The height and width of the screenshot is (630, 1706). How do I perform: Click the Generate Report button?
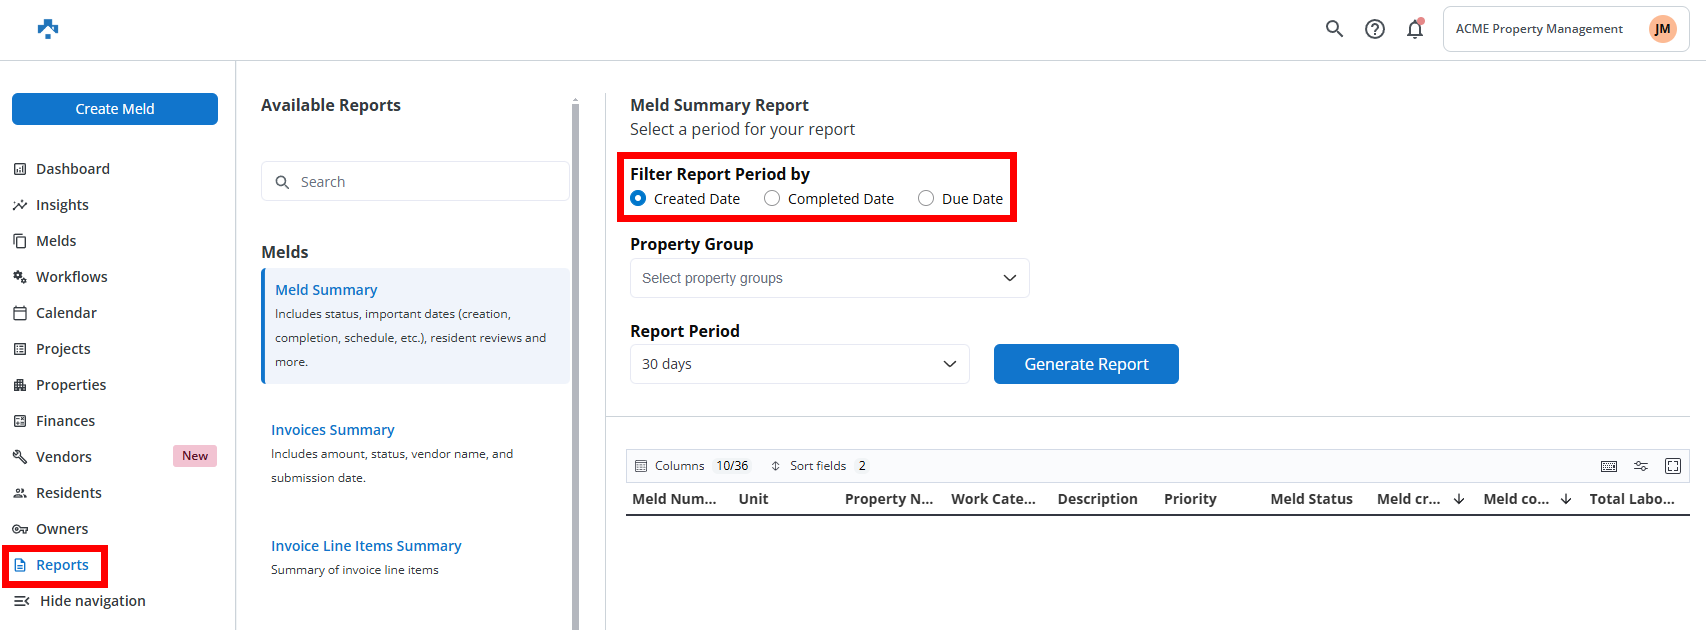[1086, 364]
